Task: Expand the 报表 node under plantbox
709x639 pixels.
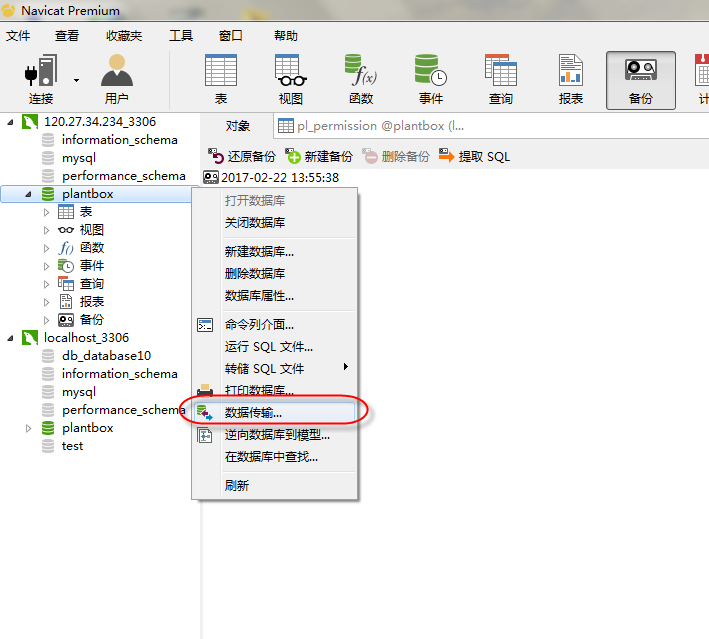Action: pyautogui.click(x=47, y=302)
